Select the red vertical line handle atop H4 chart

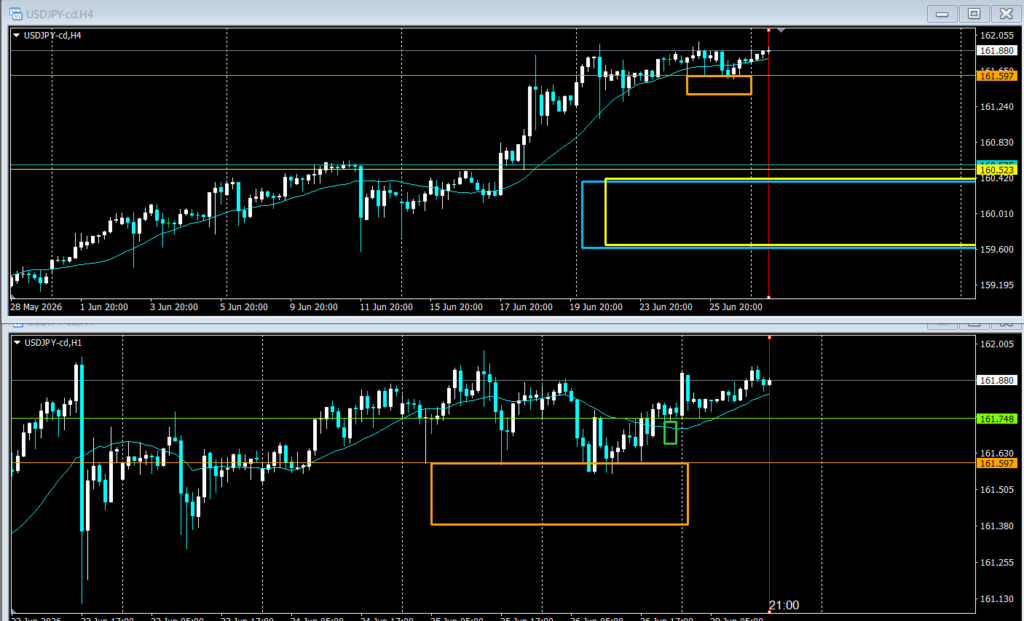(769, 30)
